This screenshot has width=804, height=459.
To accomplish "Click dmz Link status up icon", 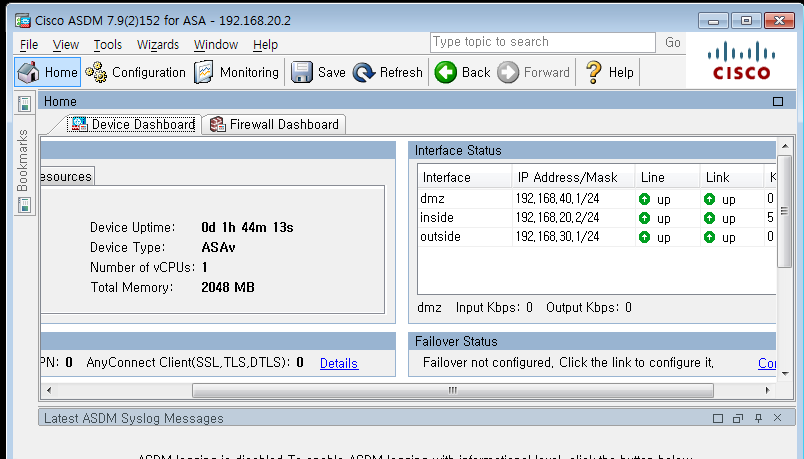I will coord(710,199).
